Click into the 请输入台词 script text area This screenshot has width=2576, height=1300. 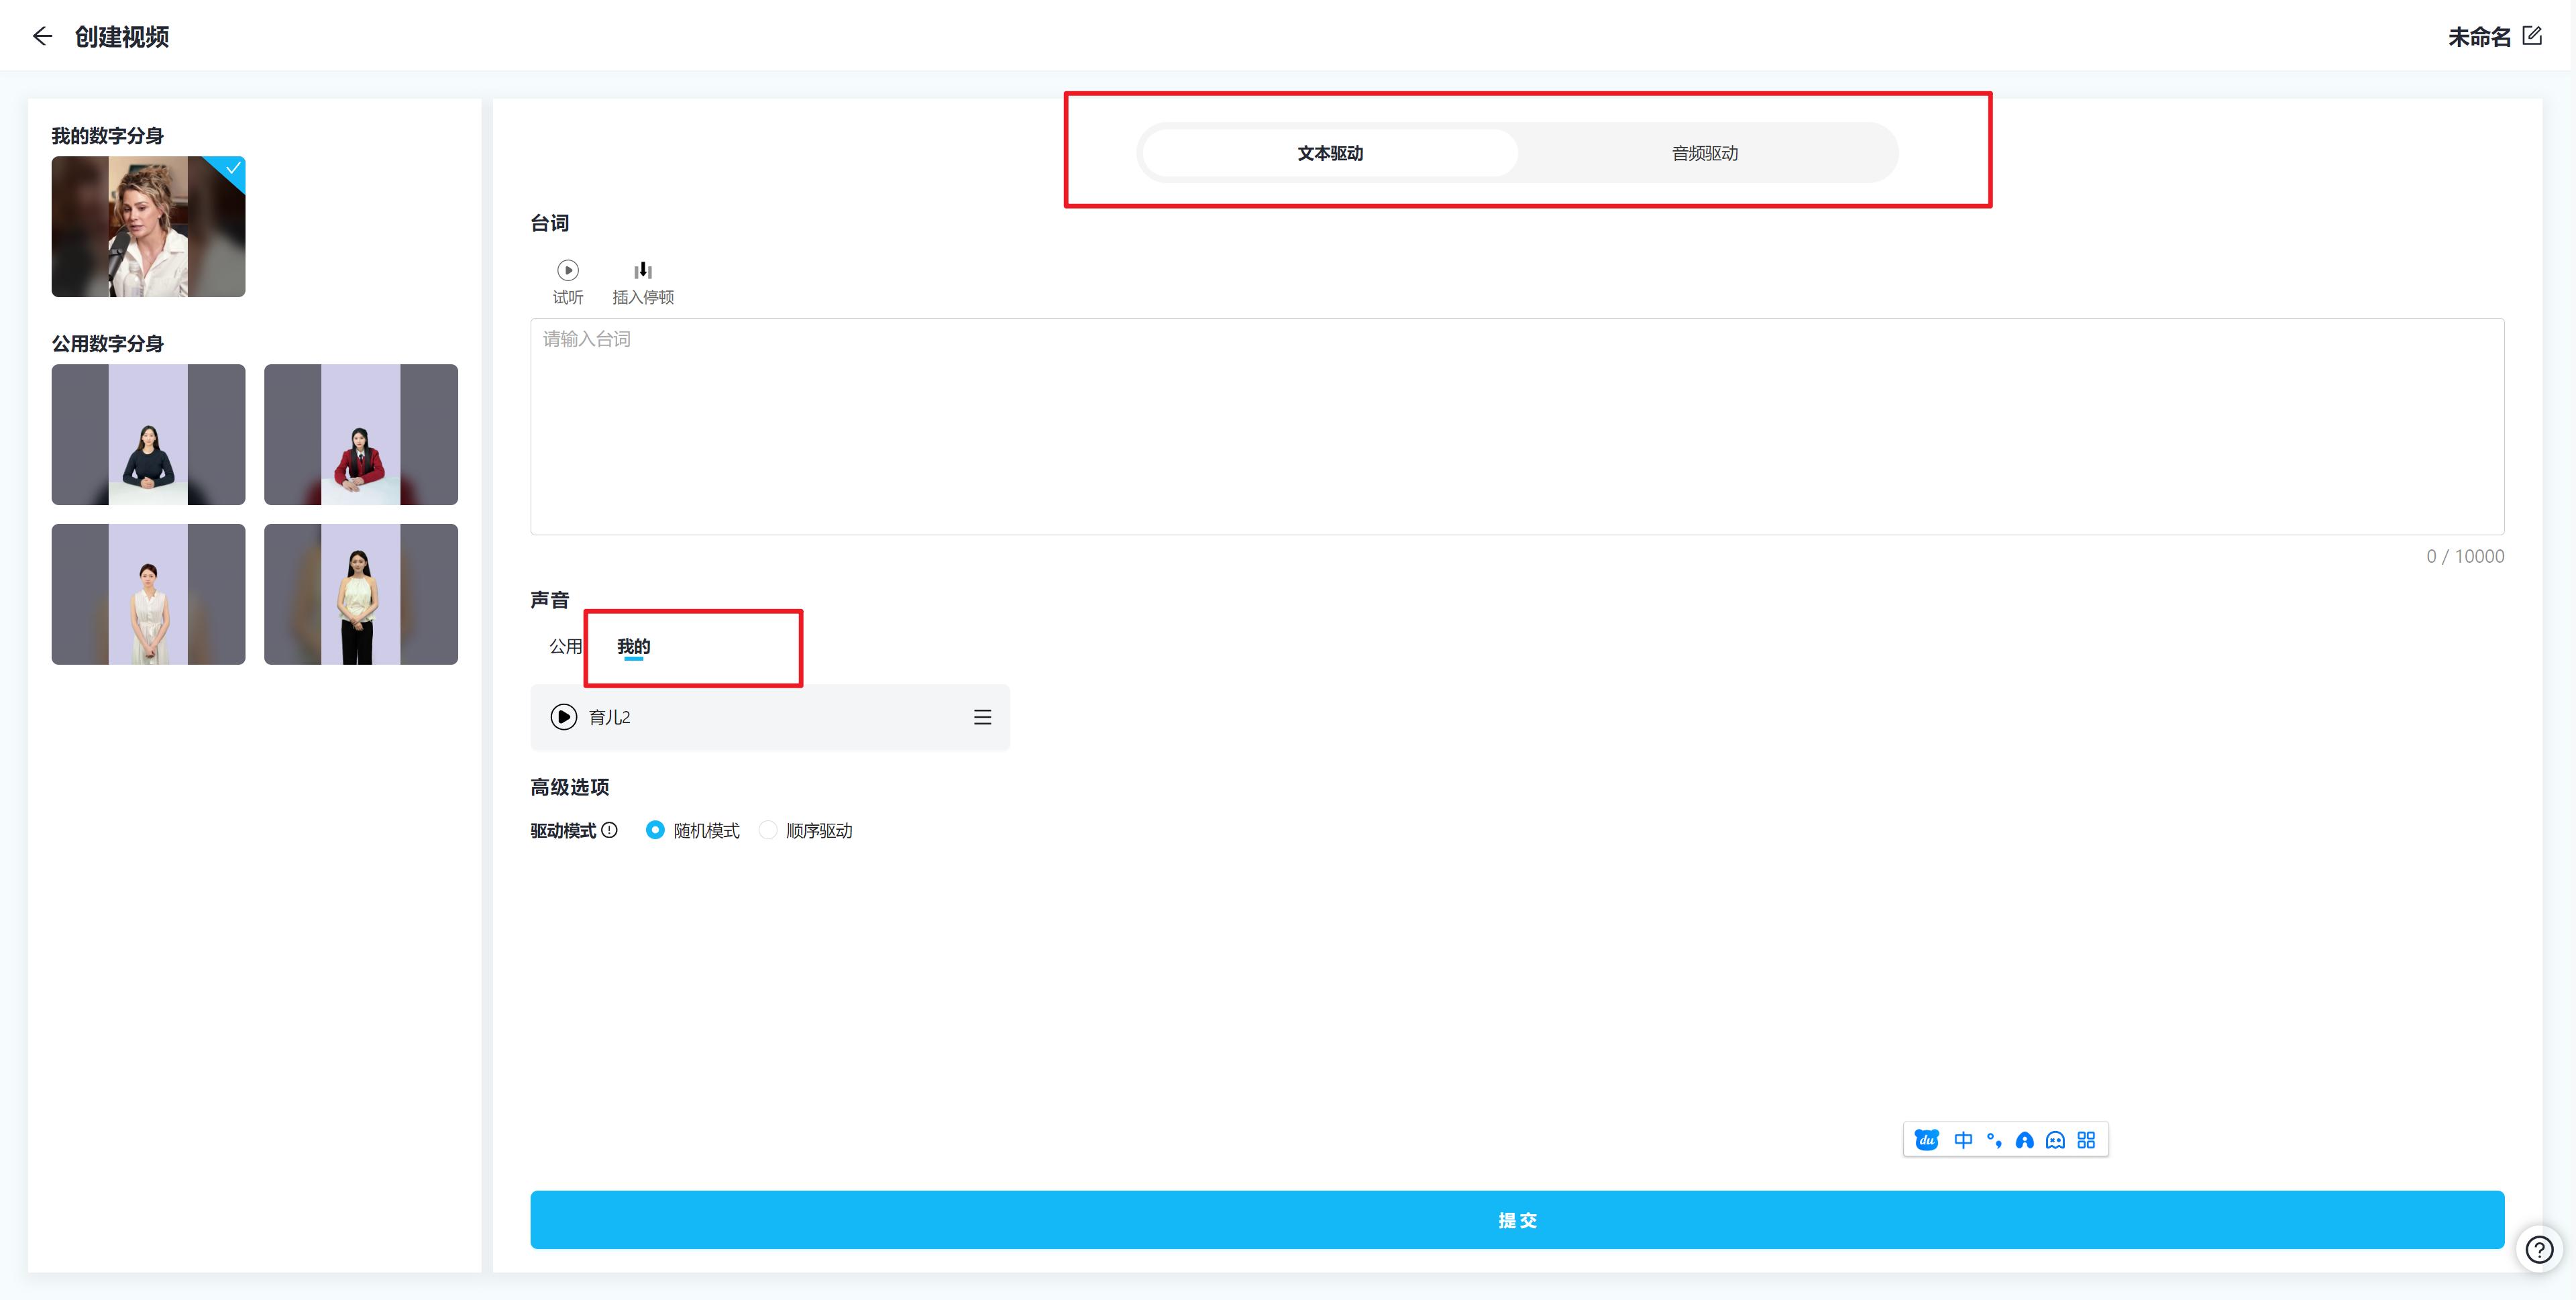coord(1516,427)
